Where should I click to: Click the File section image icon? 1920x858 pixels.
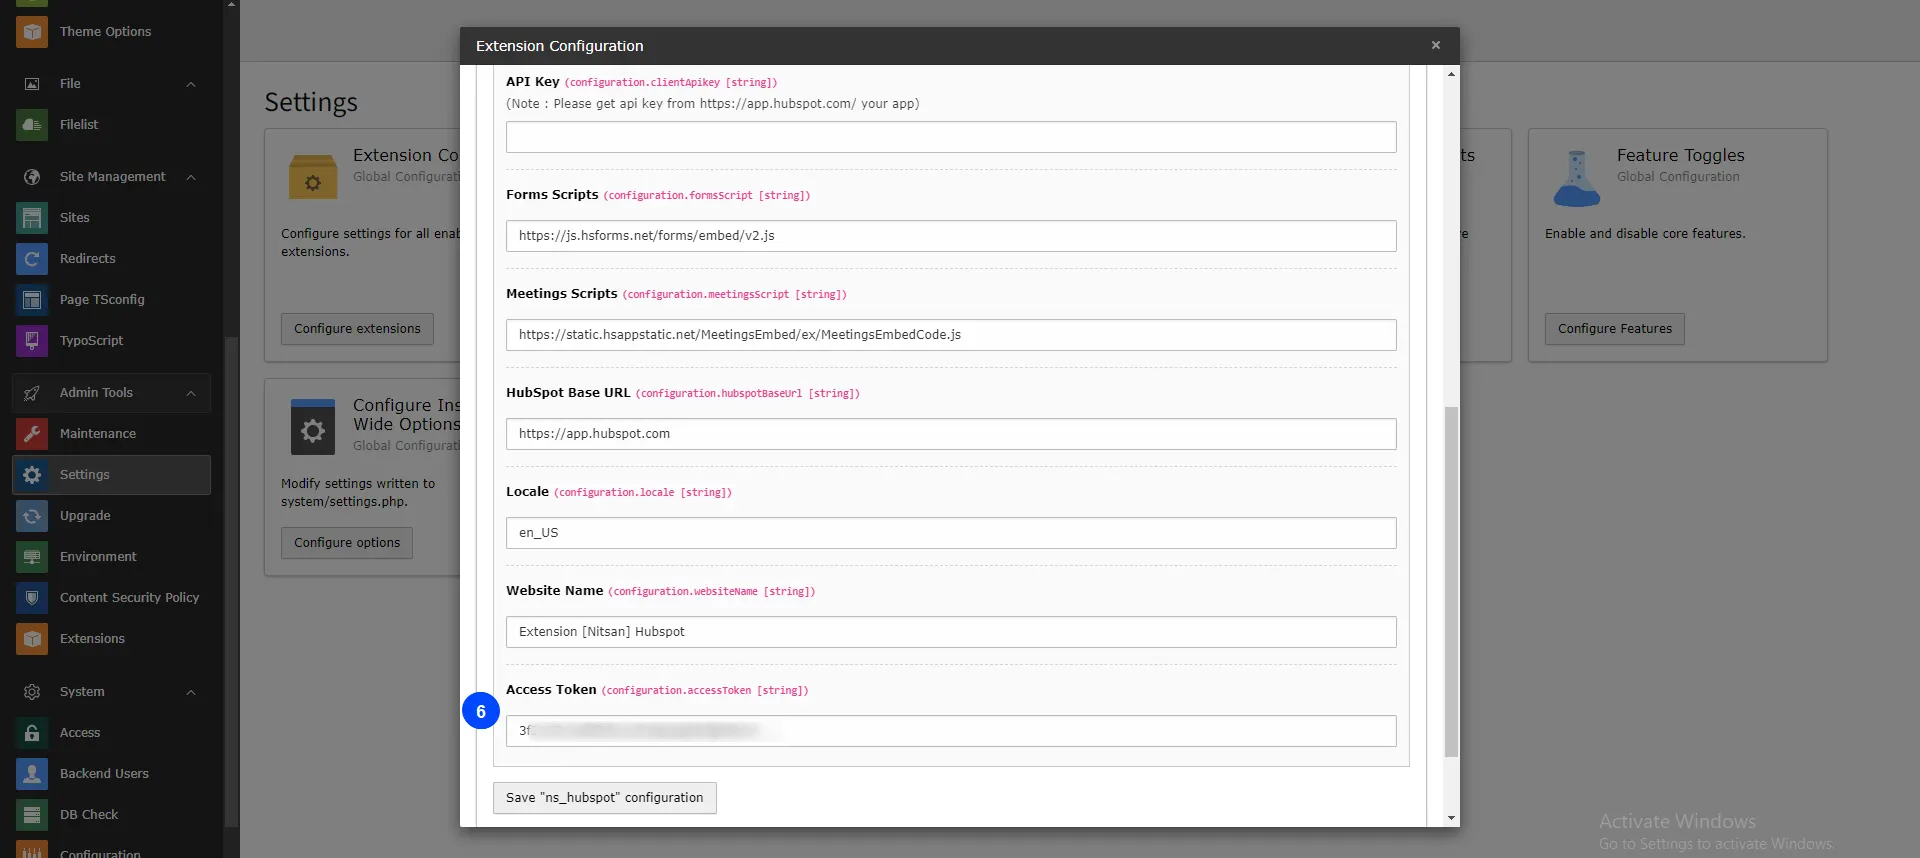pos(32,84)
